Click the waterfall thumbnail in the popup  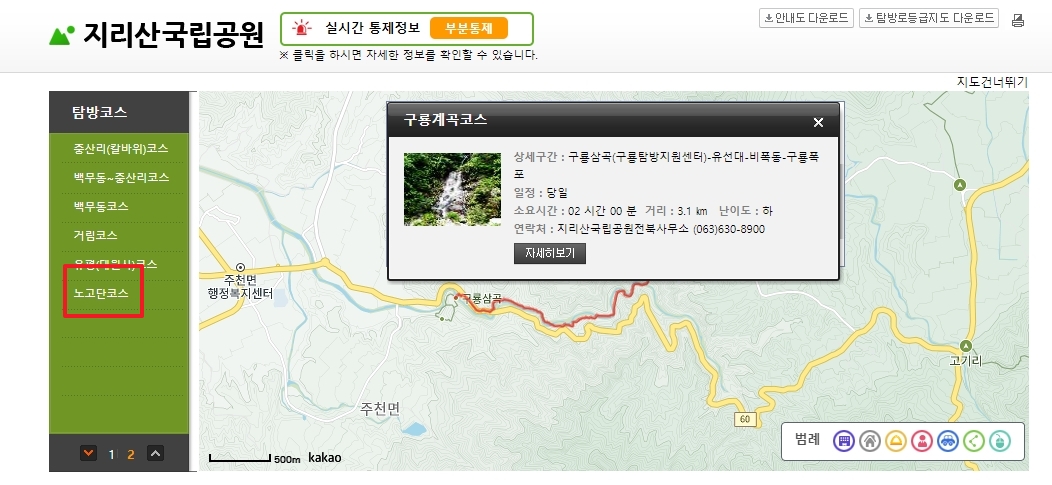tap(452, 189)
